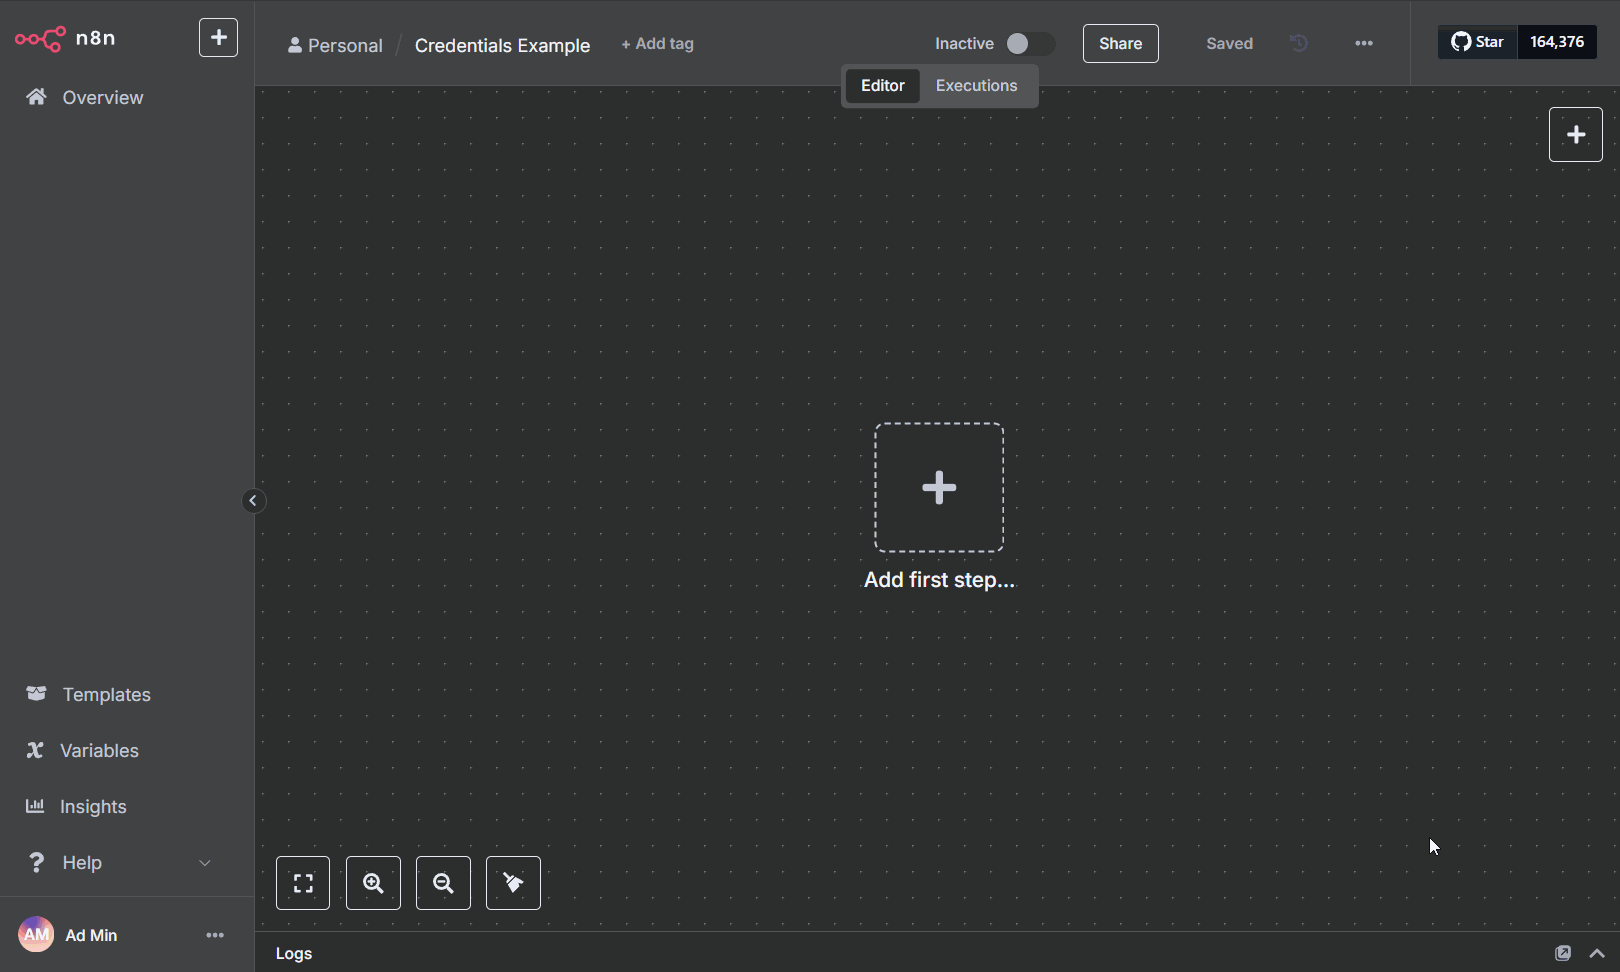Create new item with sidebar plus button
The width and height of the screenshot is (1620, 972).
[x=218, y=38]
